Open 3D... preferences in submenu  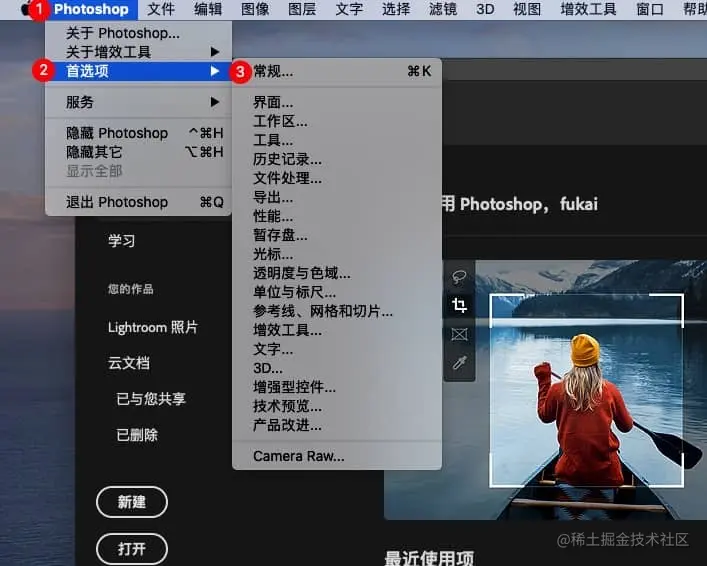(337, 368)
